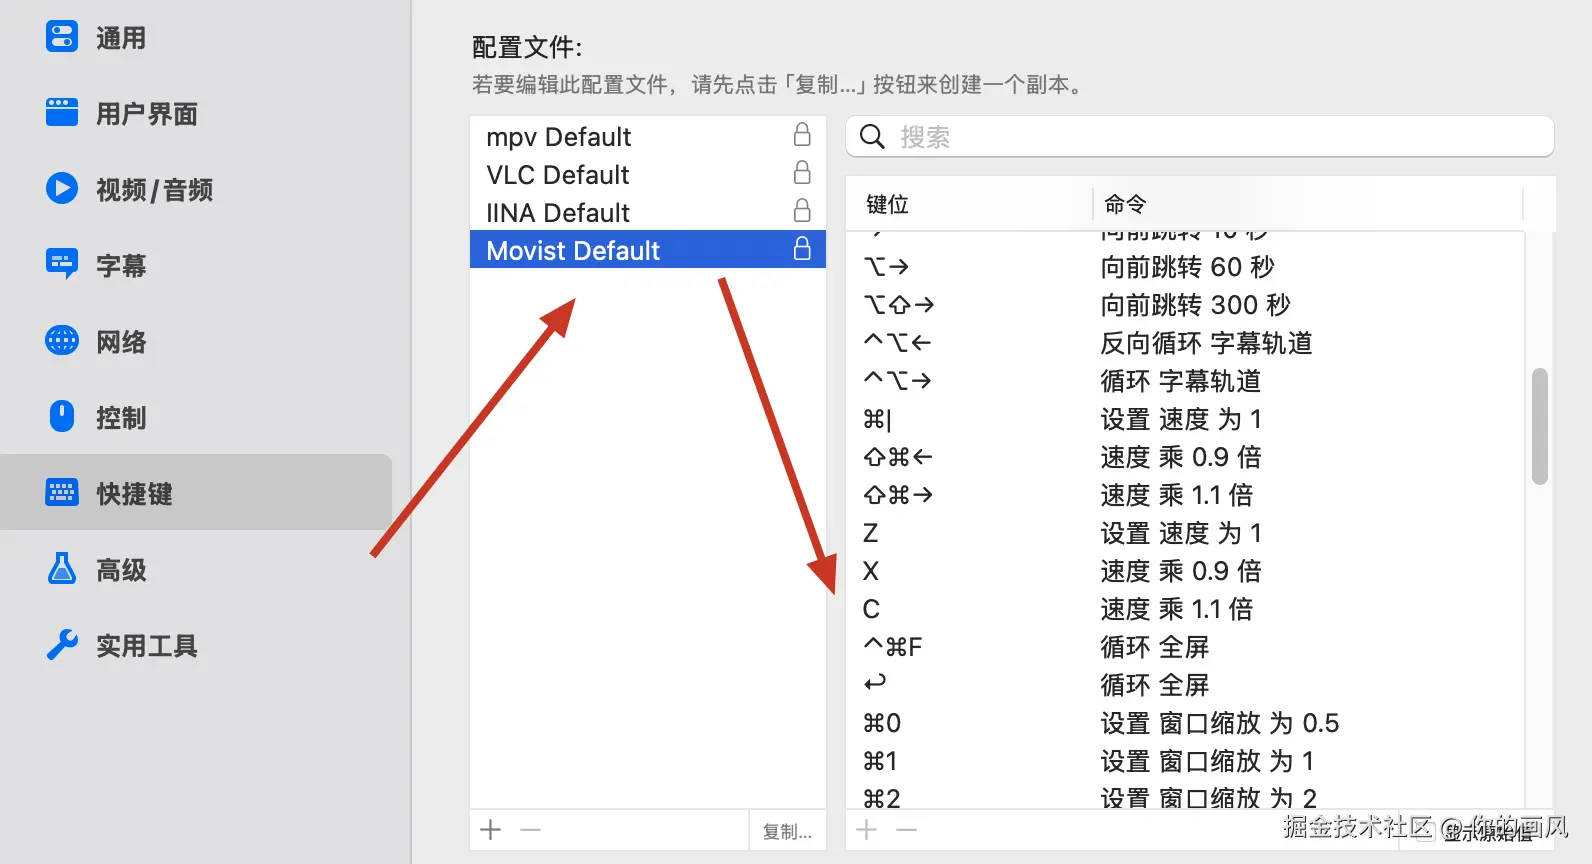This screenshot has width=1592, height=864.
Task: Add a key binding with plus button
Action: (x=867, y=830)
